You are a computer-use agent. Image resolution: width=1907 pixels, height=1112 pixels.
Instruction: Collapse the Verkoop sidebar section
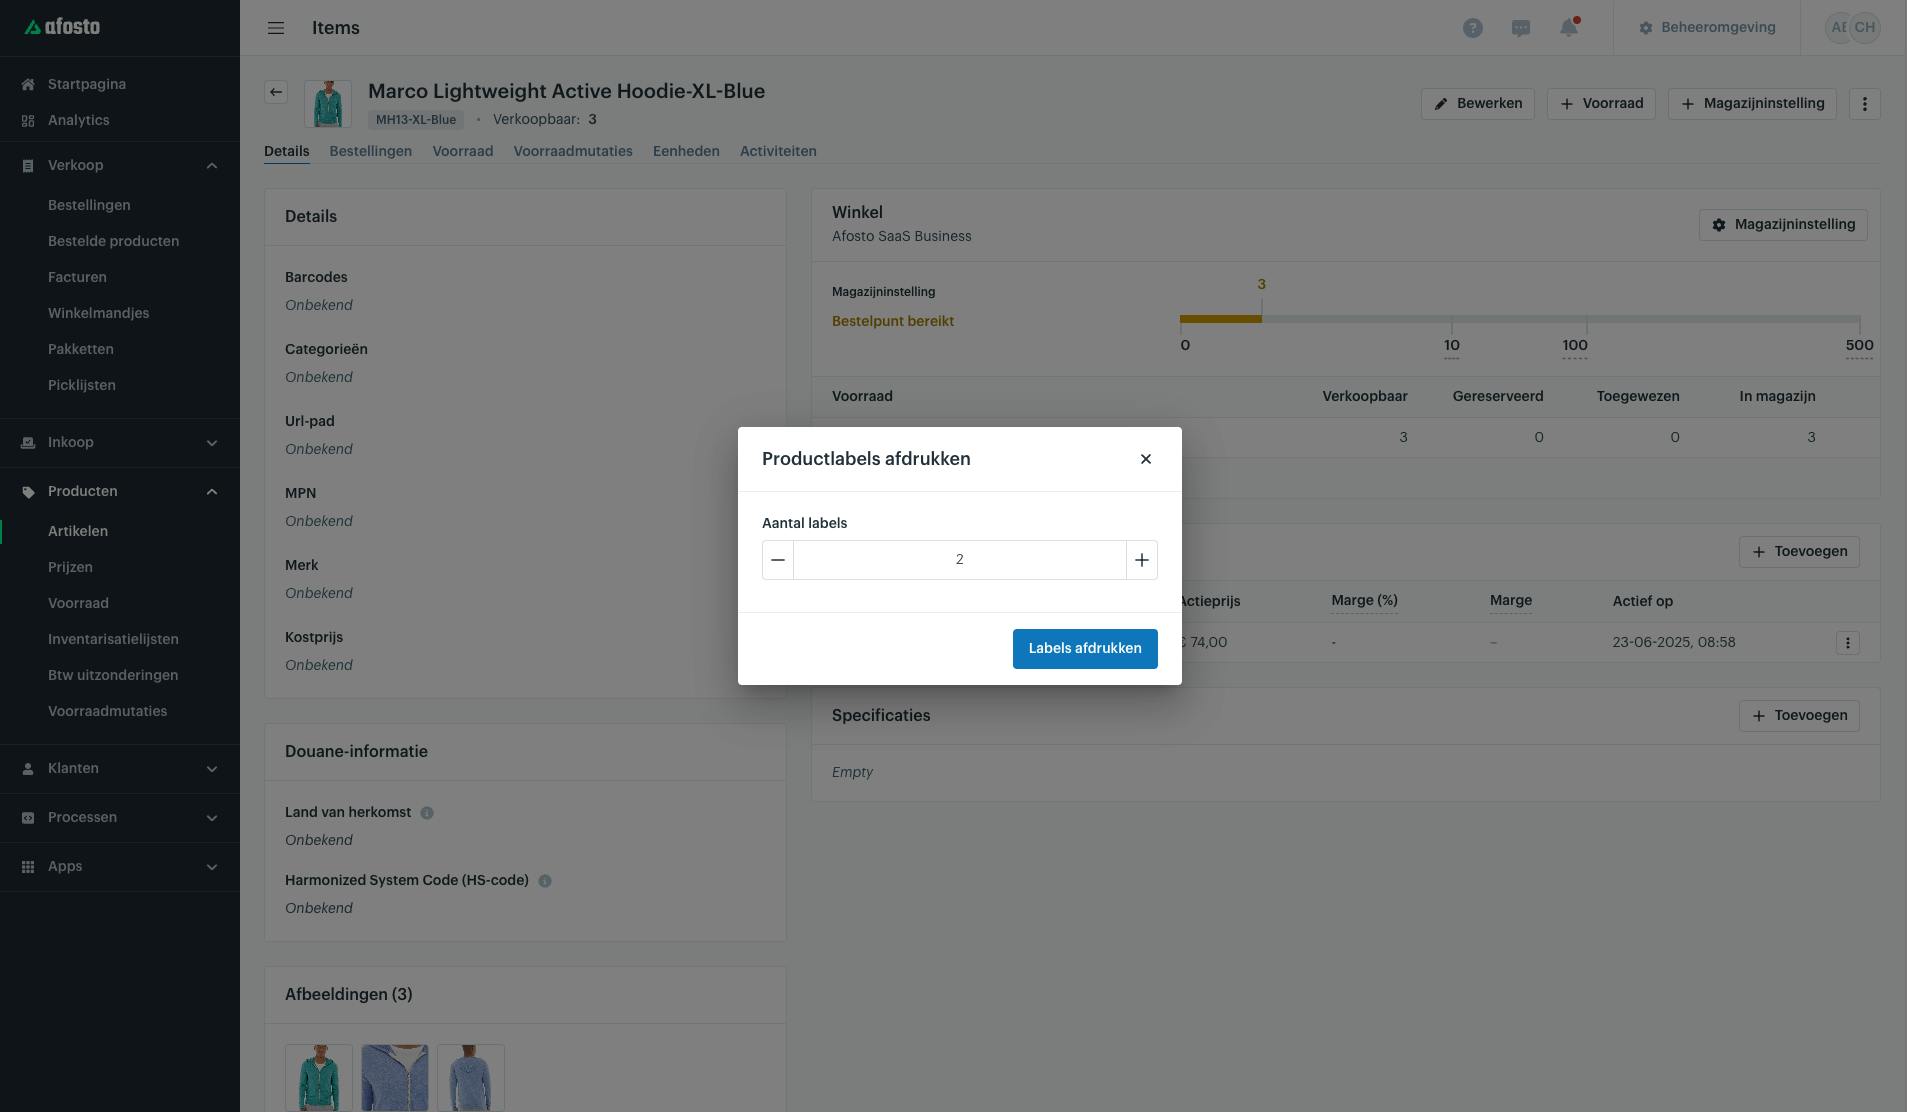click(x=211, y=166)
